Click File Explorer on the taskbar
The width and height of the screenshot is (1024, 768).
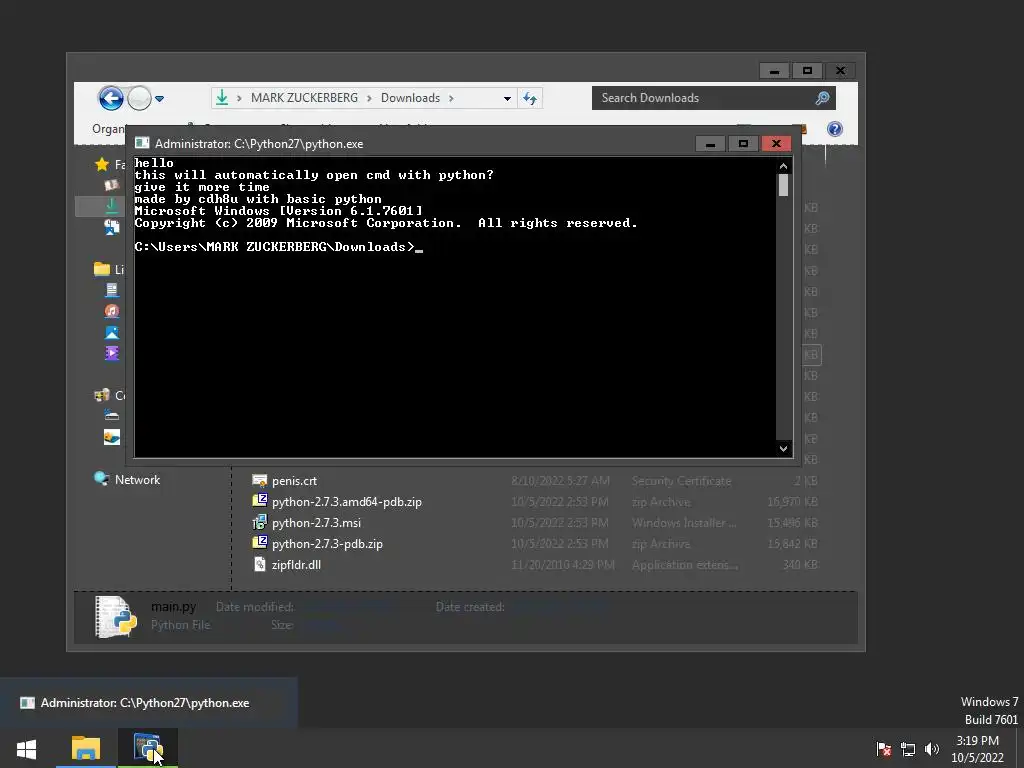pyautogui.click(x=86, y=748)
